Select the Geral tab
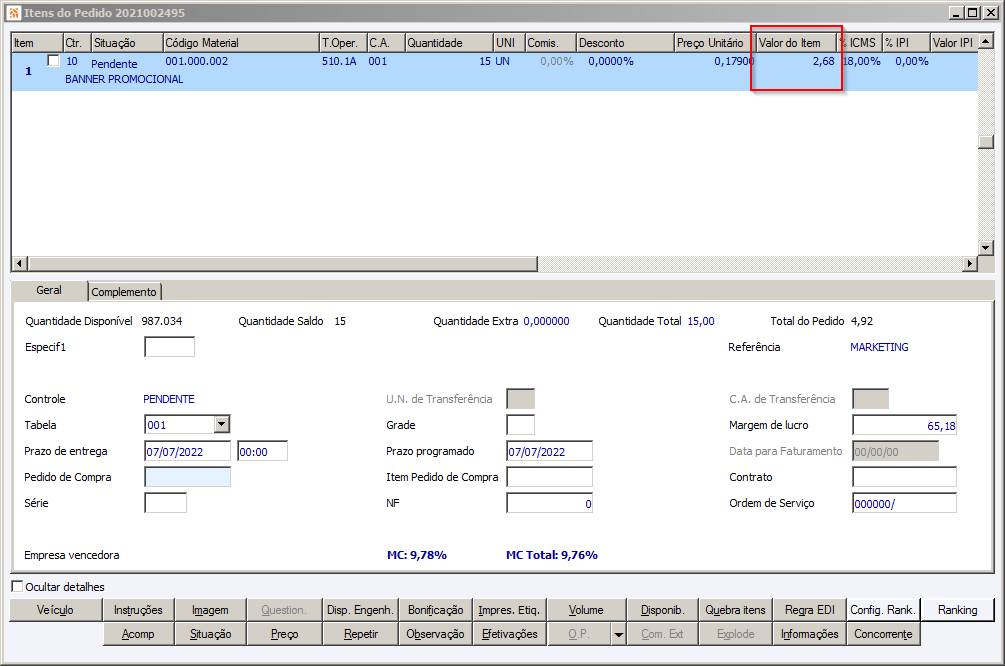Screen dimensions: 1005x666 click(x=49, y=290)
